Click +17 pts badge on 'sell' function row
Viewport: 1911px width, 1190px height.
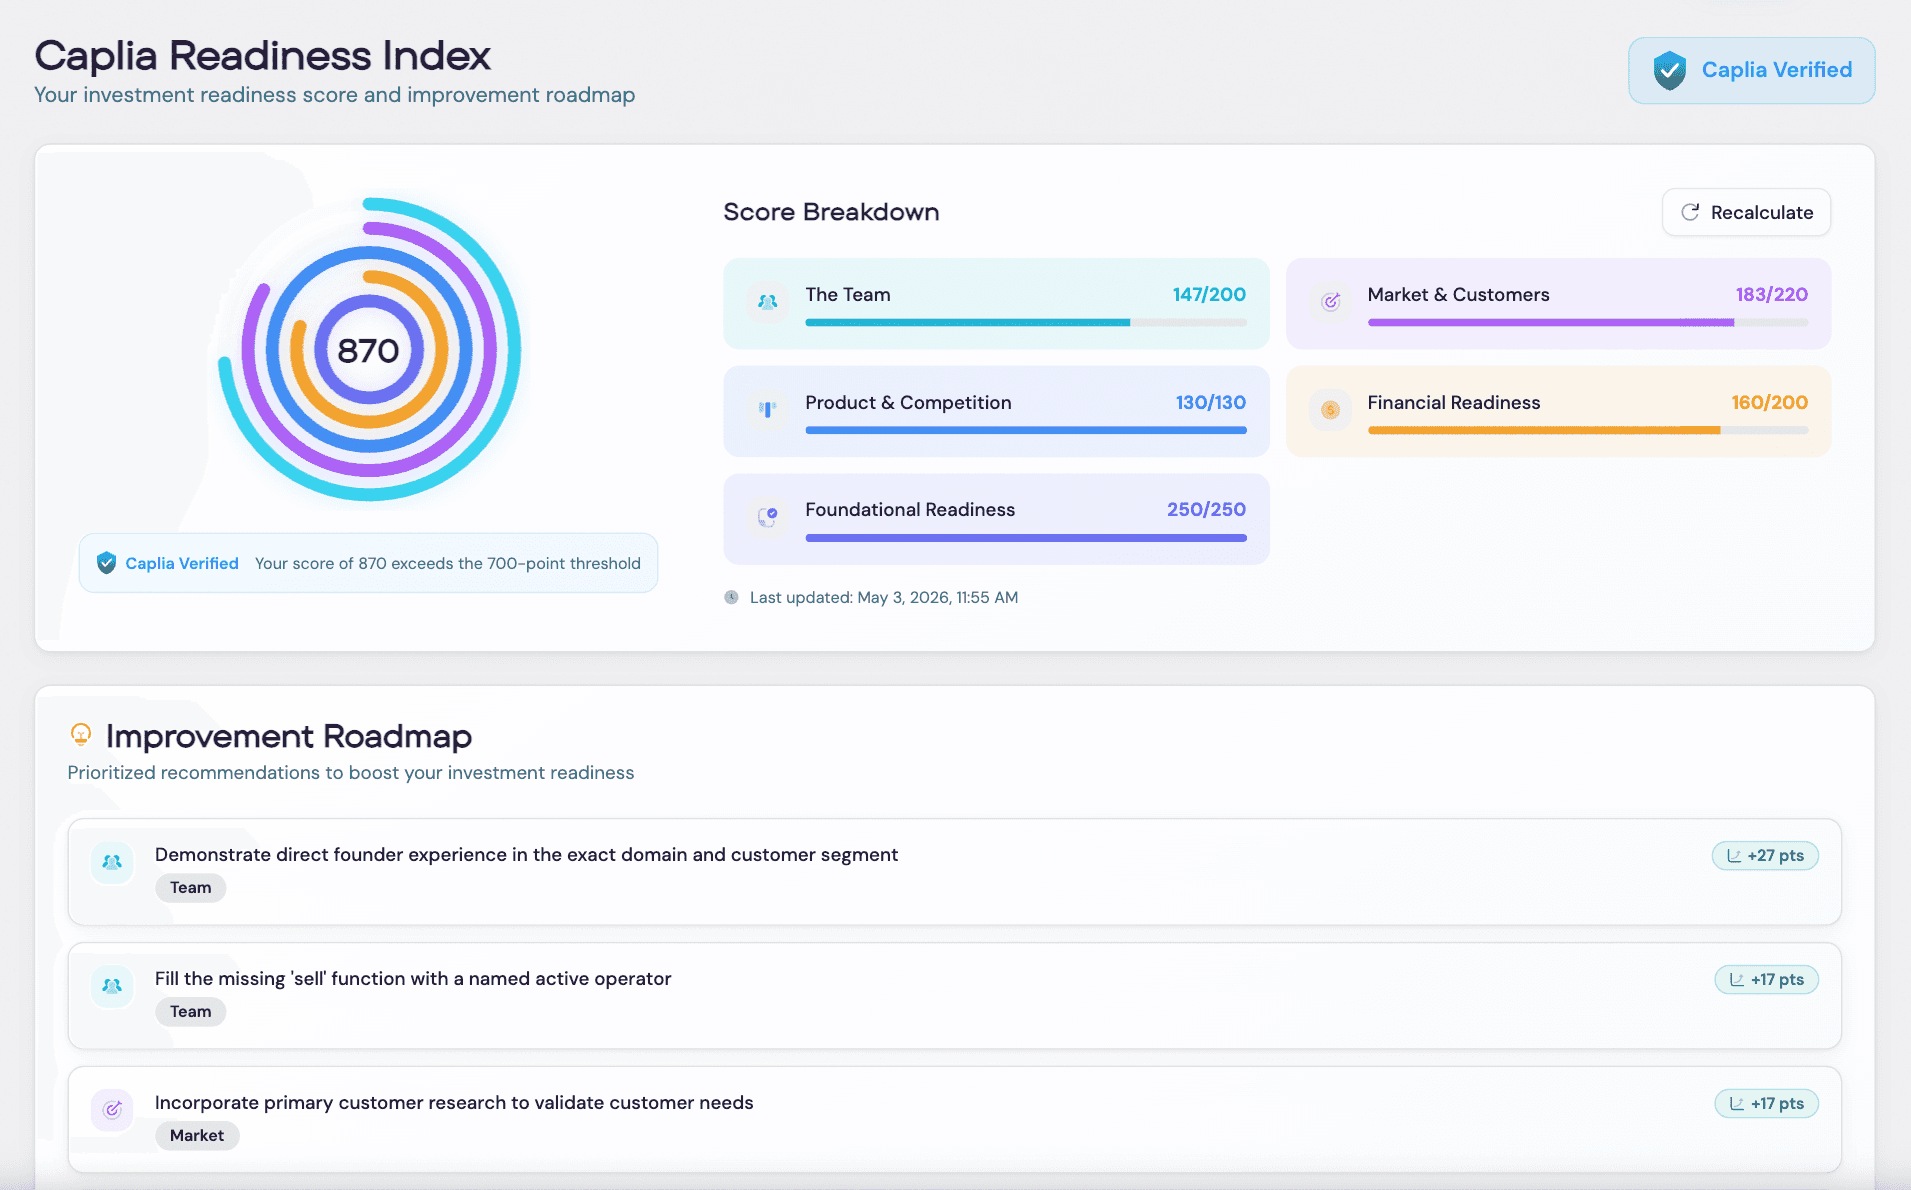[1766, 980]
